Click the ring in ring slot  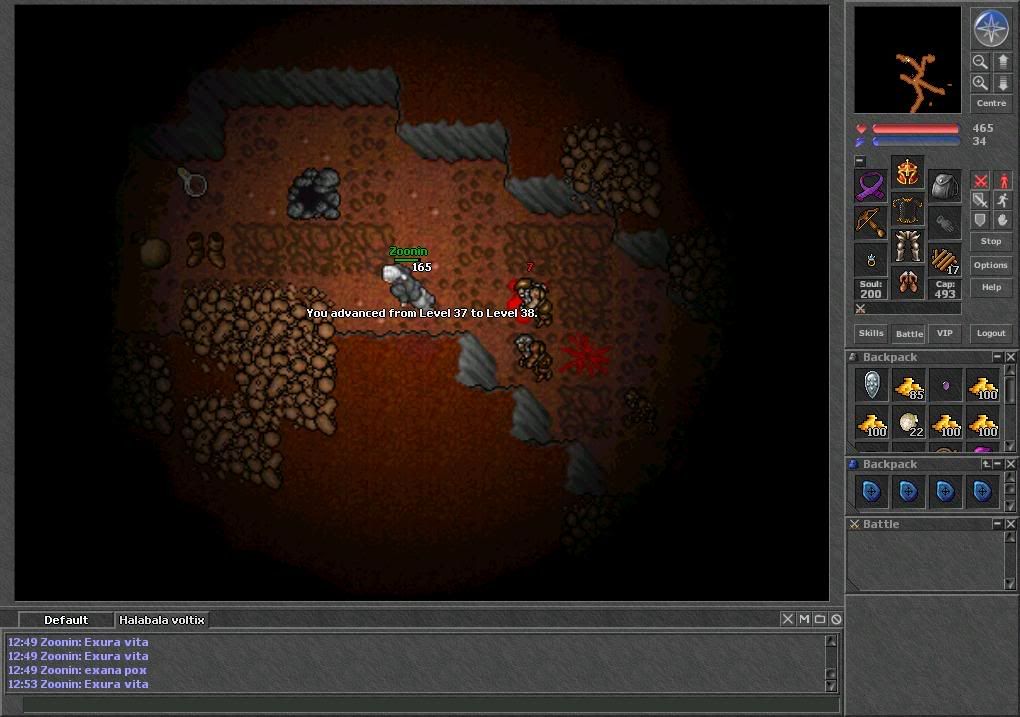pyautogui.click(x=870, y=260)
